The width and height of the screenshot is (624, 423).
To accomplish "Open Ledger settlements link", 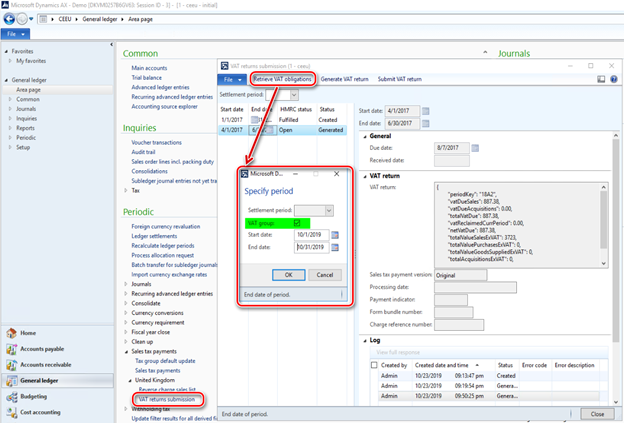I will (x=154, y=236).
